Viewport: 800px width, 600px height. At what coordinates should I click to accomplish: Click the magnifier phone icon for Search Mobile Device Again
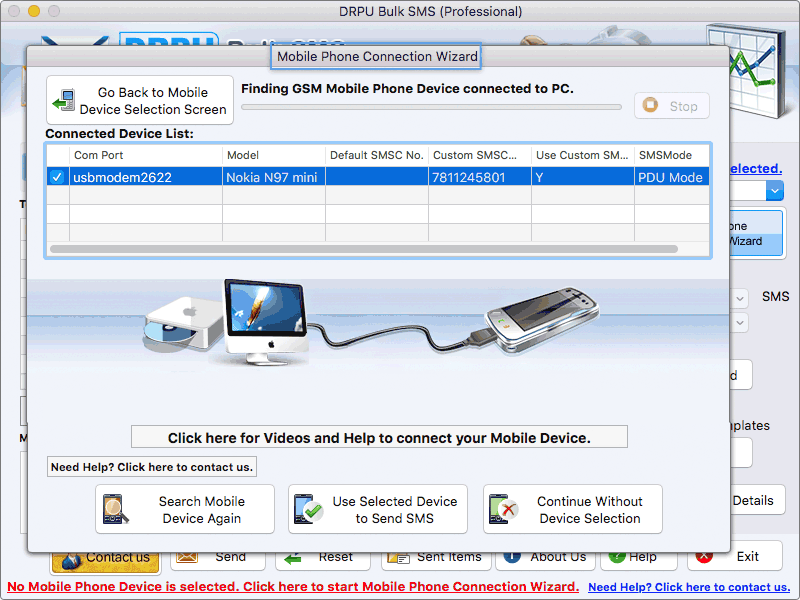115,509
